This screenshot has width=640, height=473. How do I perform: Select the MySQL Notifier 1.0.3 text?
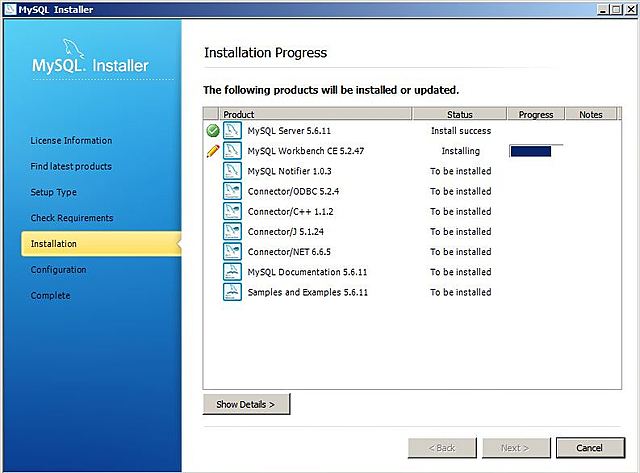pos(289,171)
